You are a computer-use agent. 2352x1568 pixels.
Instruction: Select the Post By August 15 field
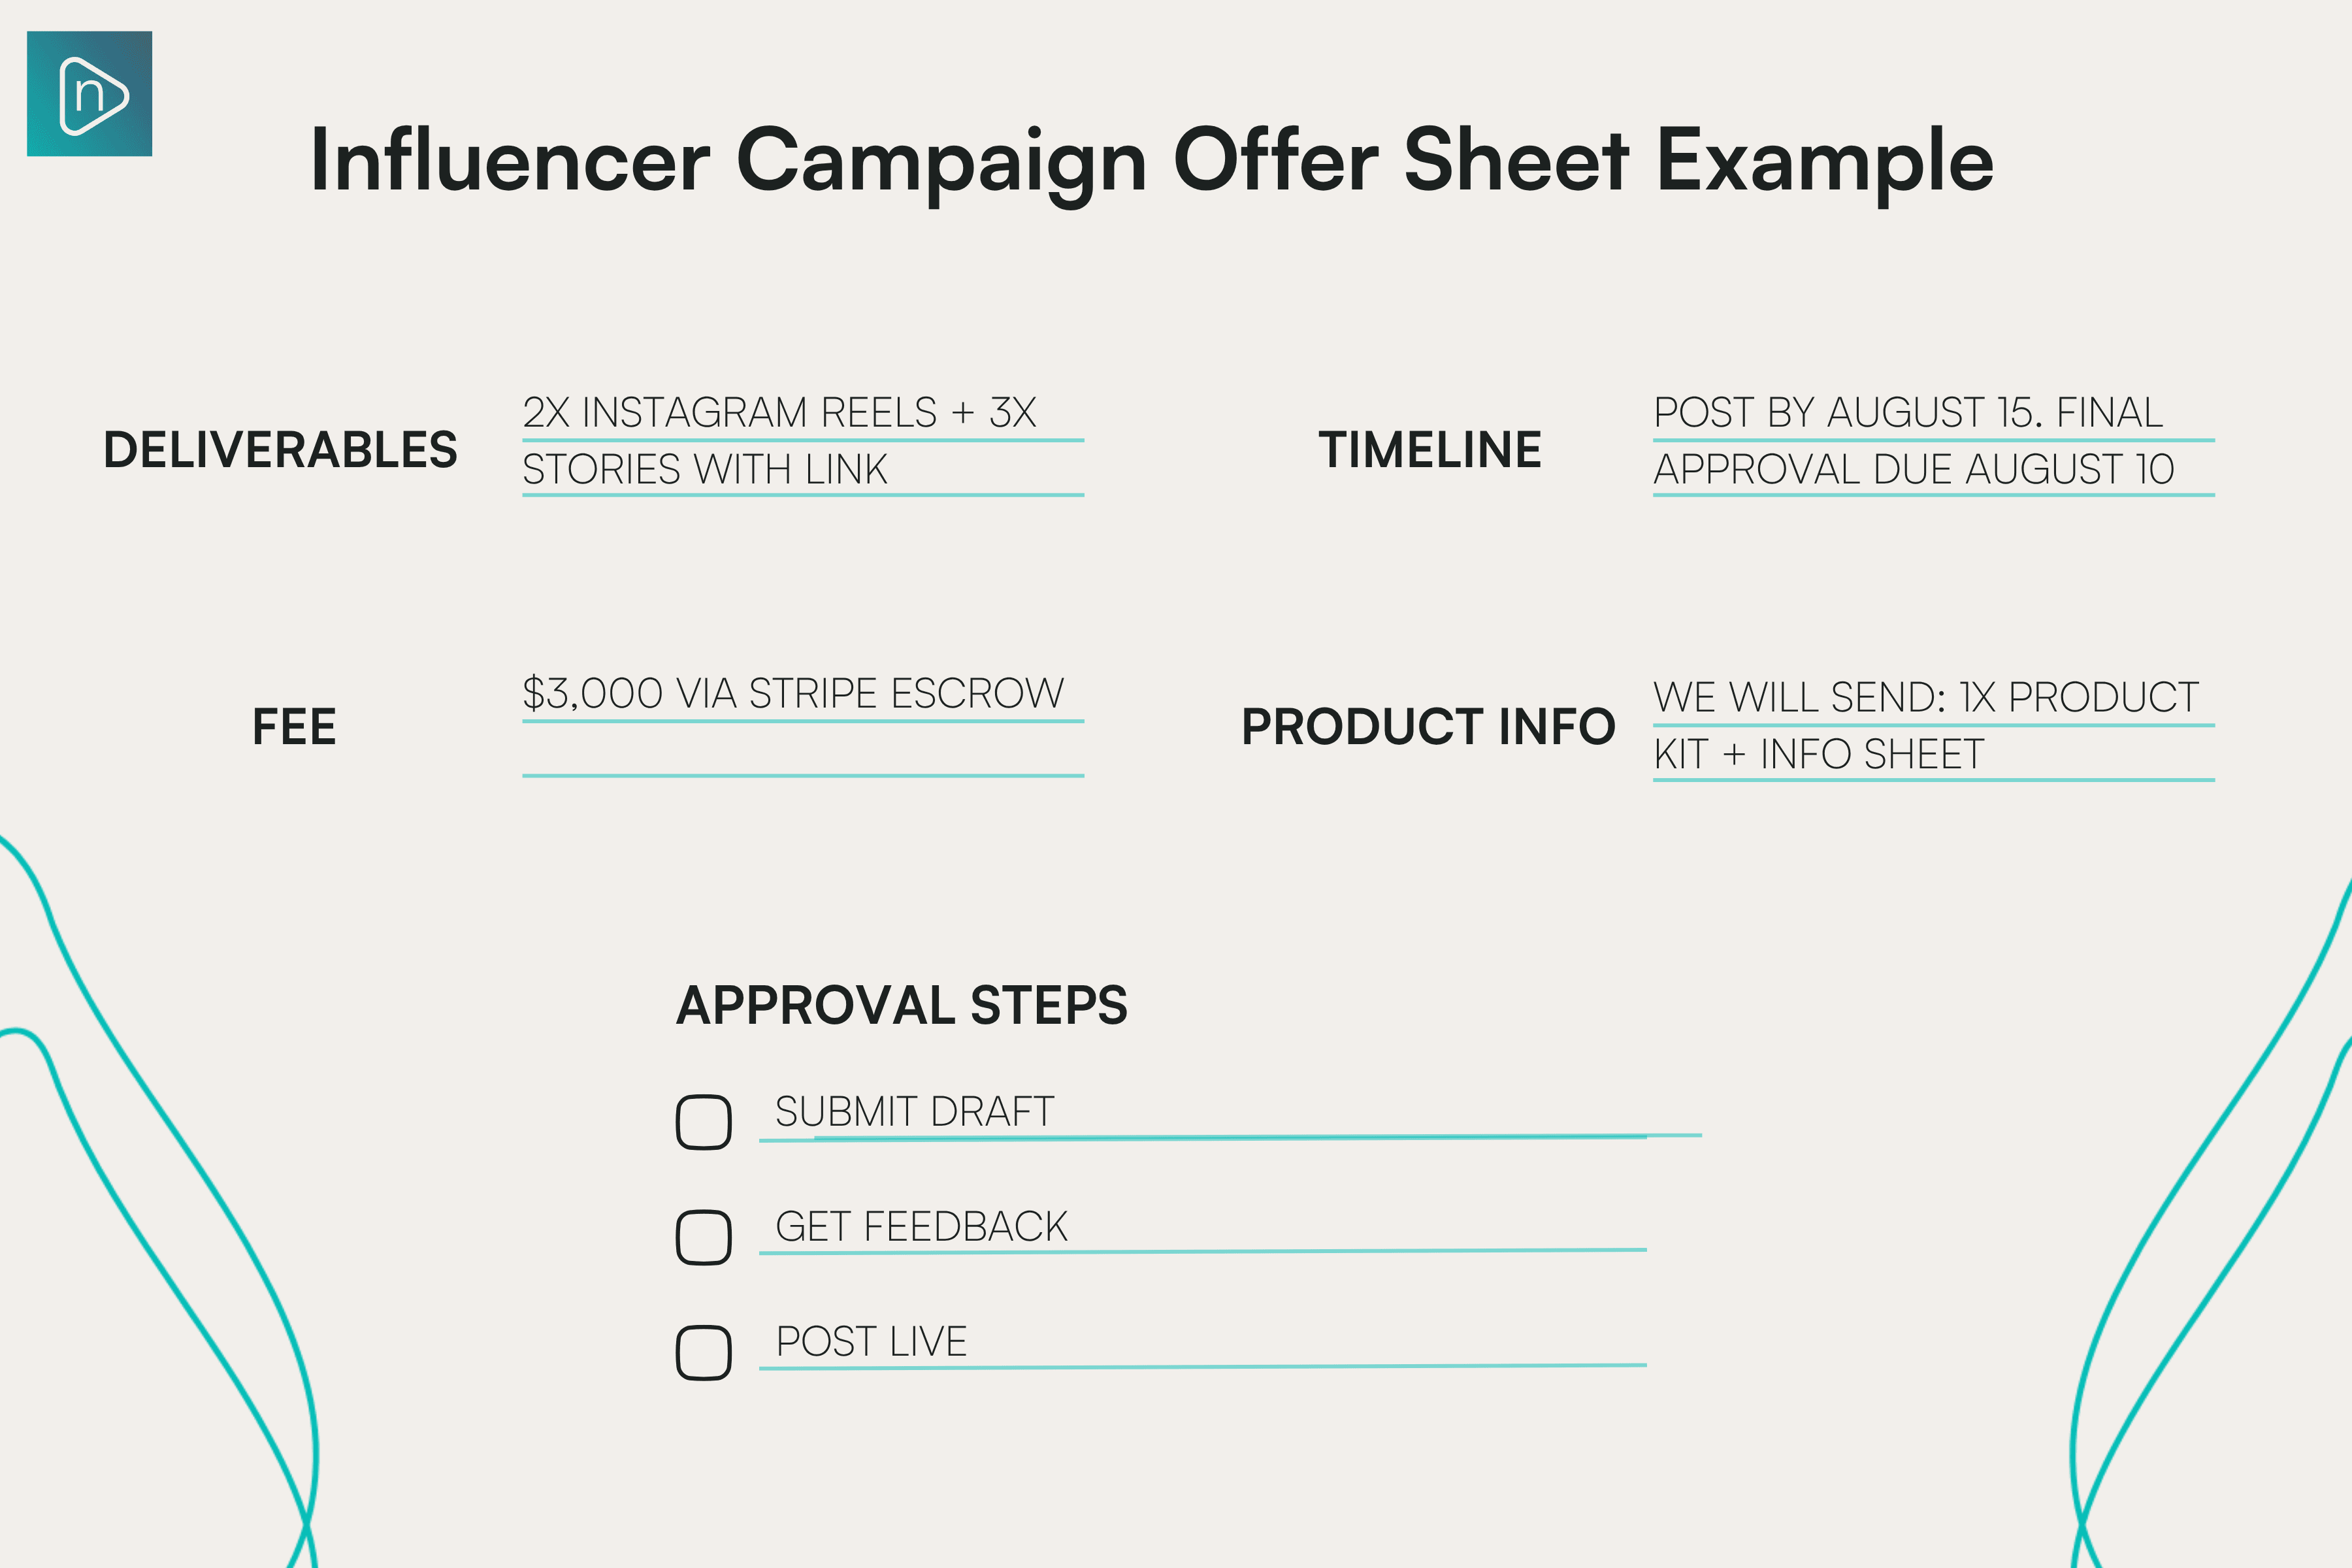tap(1933, 415)
